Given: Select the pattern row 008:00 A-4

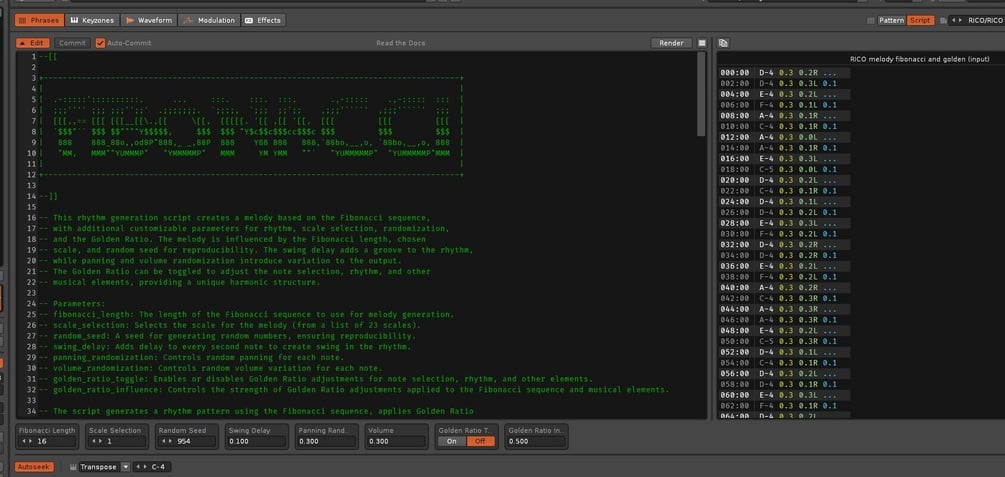Looking at the screenshot, I should pos(785,115).
